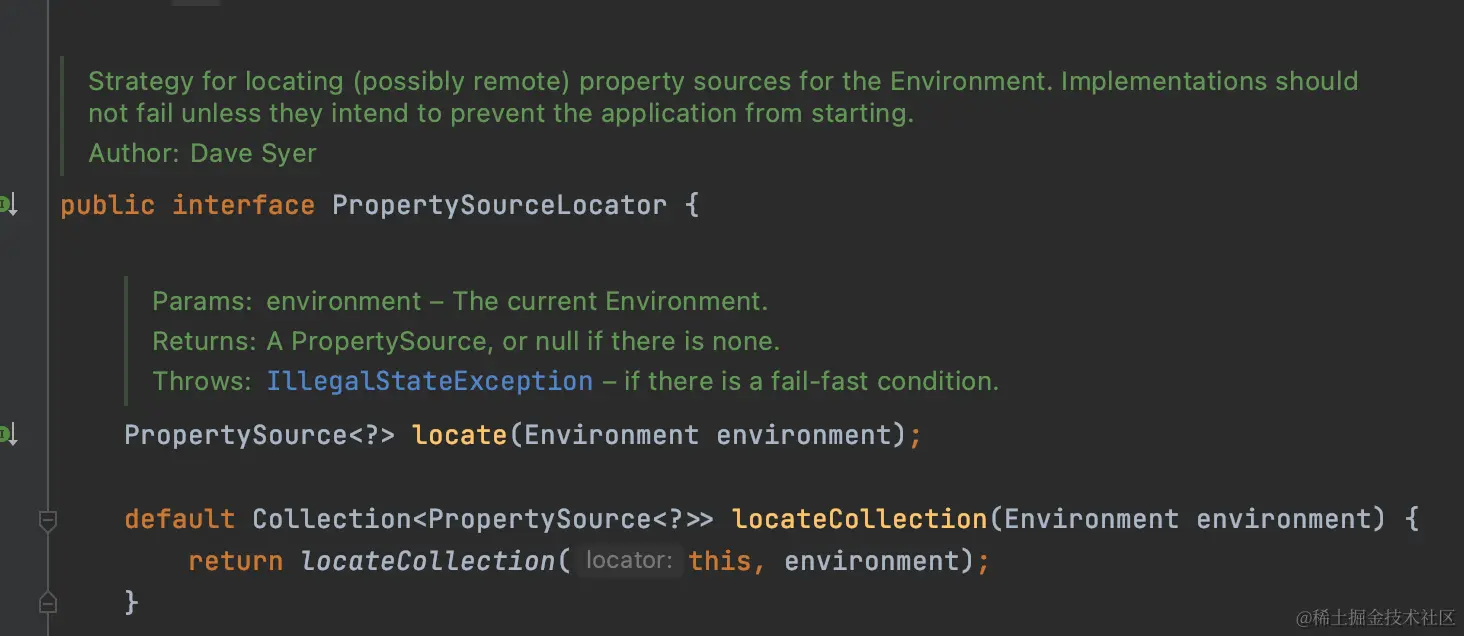The width and height of the screenshot is (1464, 636).
Task: Click the PropertySourceLocator interface name
Action: (x=500, y=205)
